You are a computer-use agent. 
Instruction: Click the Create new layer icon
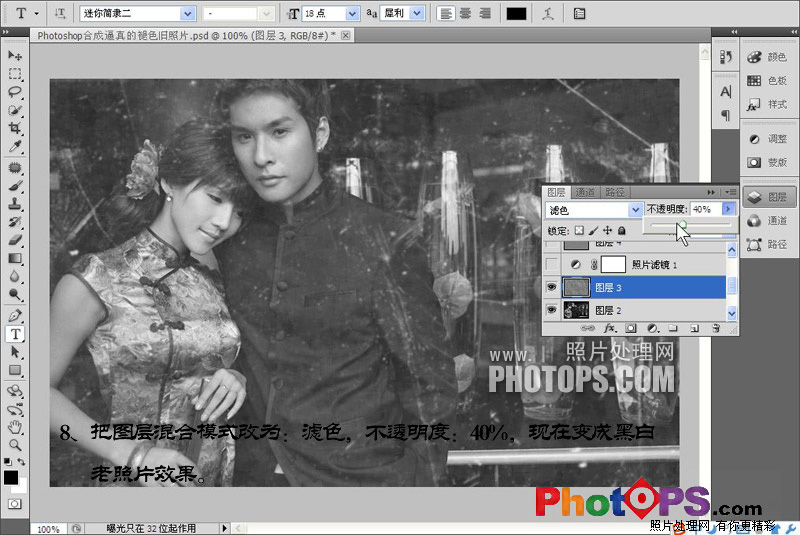[x=694, y=328]
